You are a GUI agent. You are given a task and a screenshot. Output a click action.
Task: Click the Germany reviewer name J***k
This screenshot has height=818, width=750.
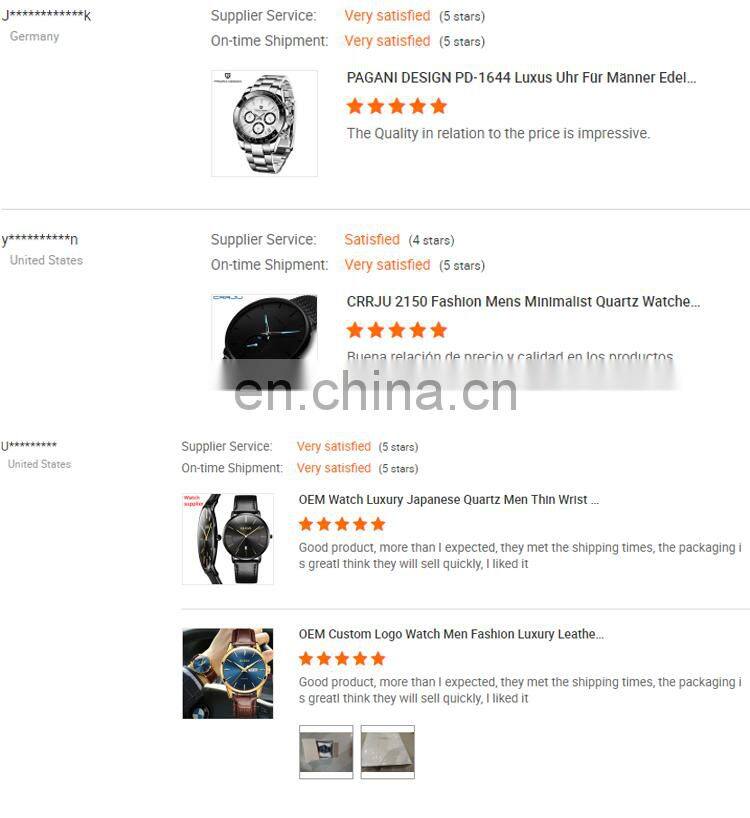tap(46, 15)
